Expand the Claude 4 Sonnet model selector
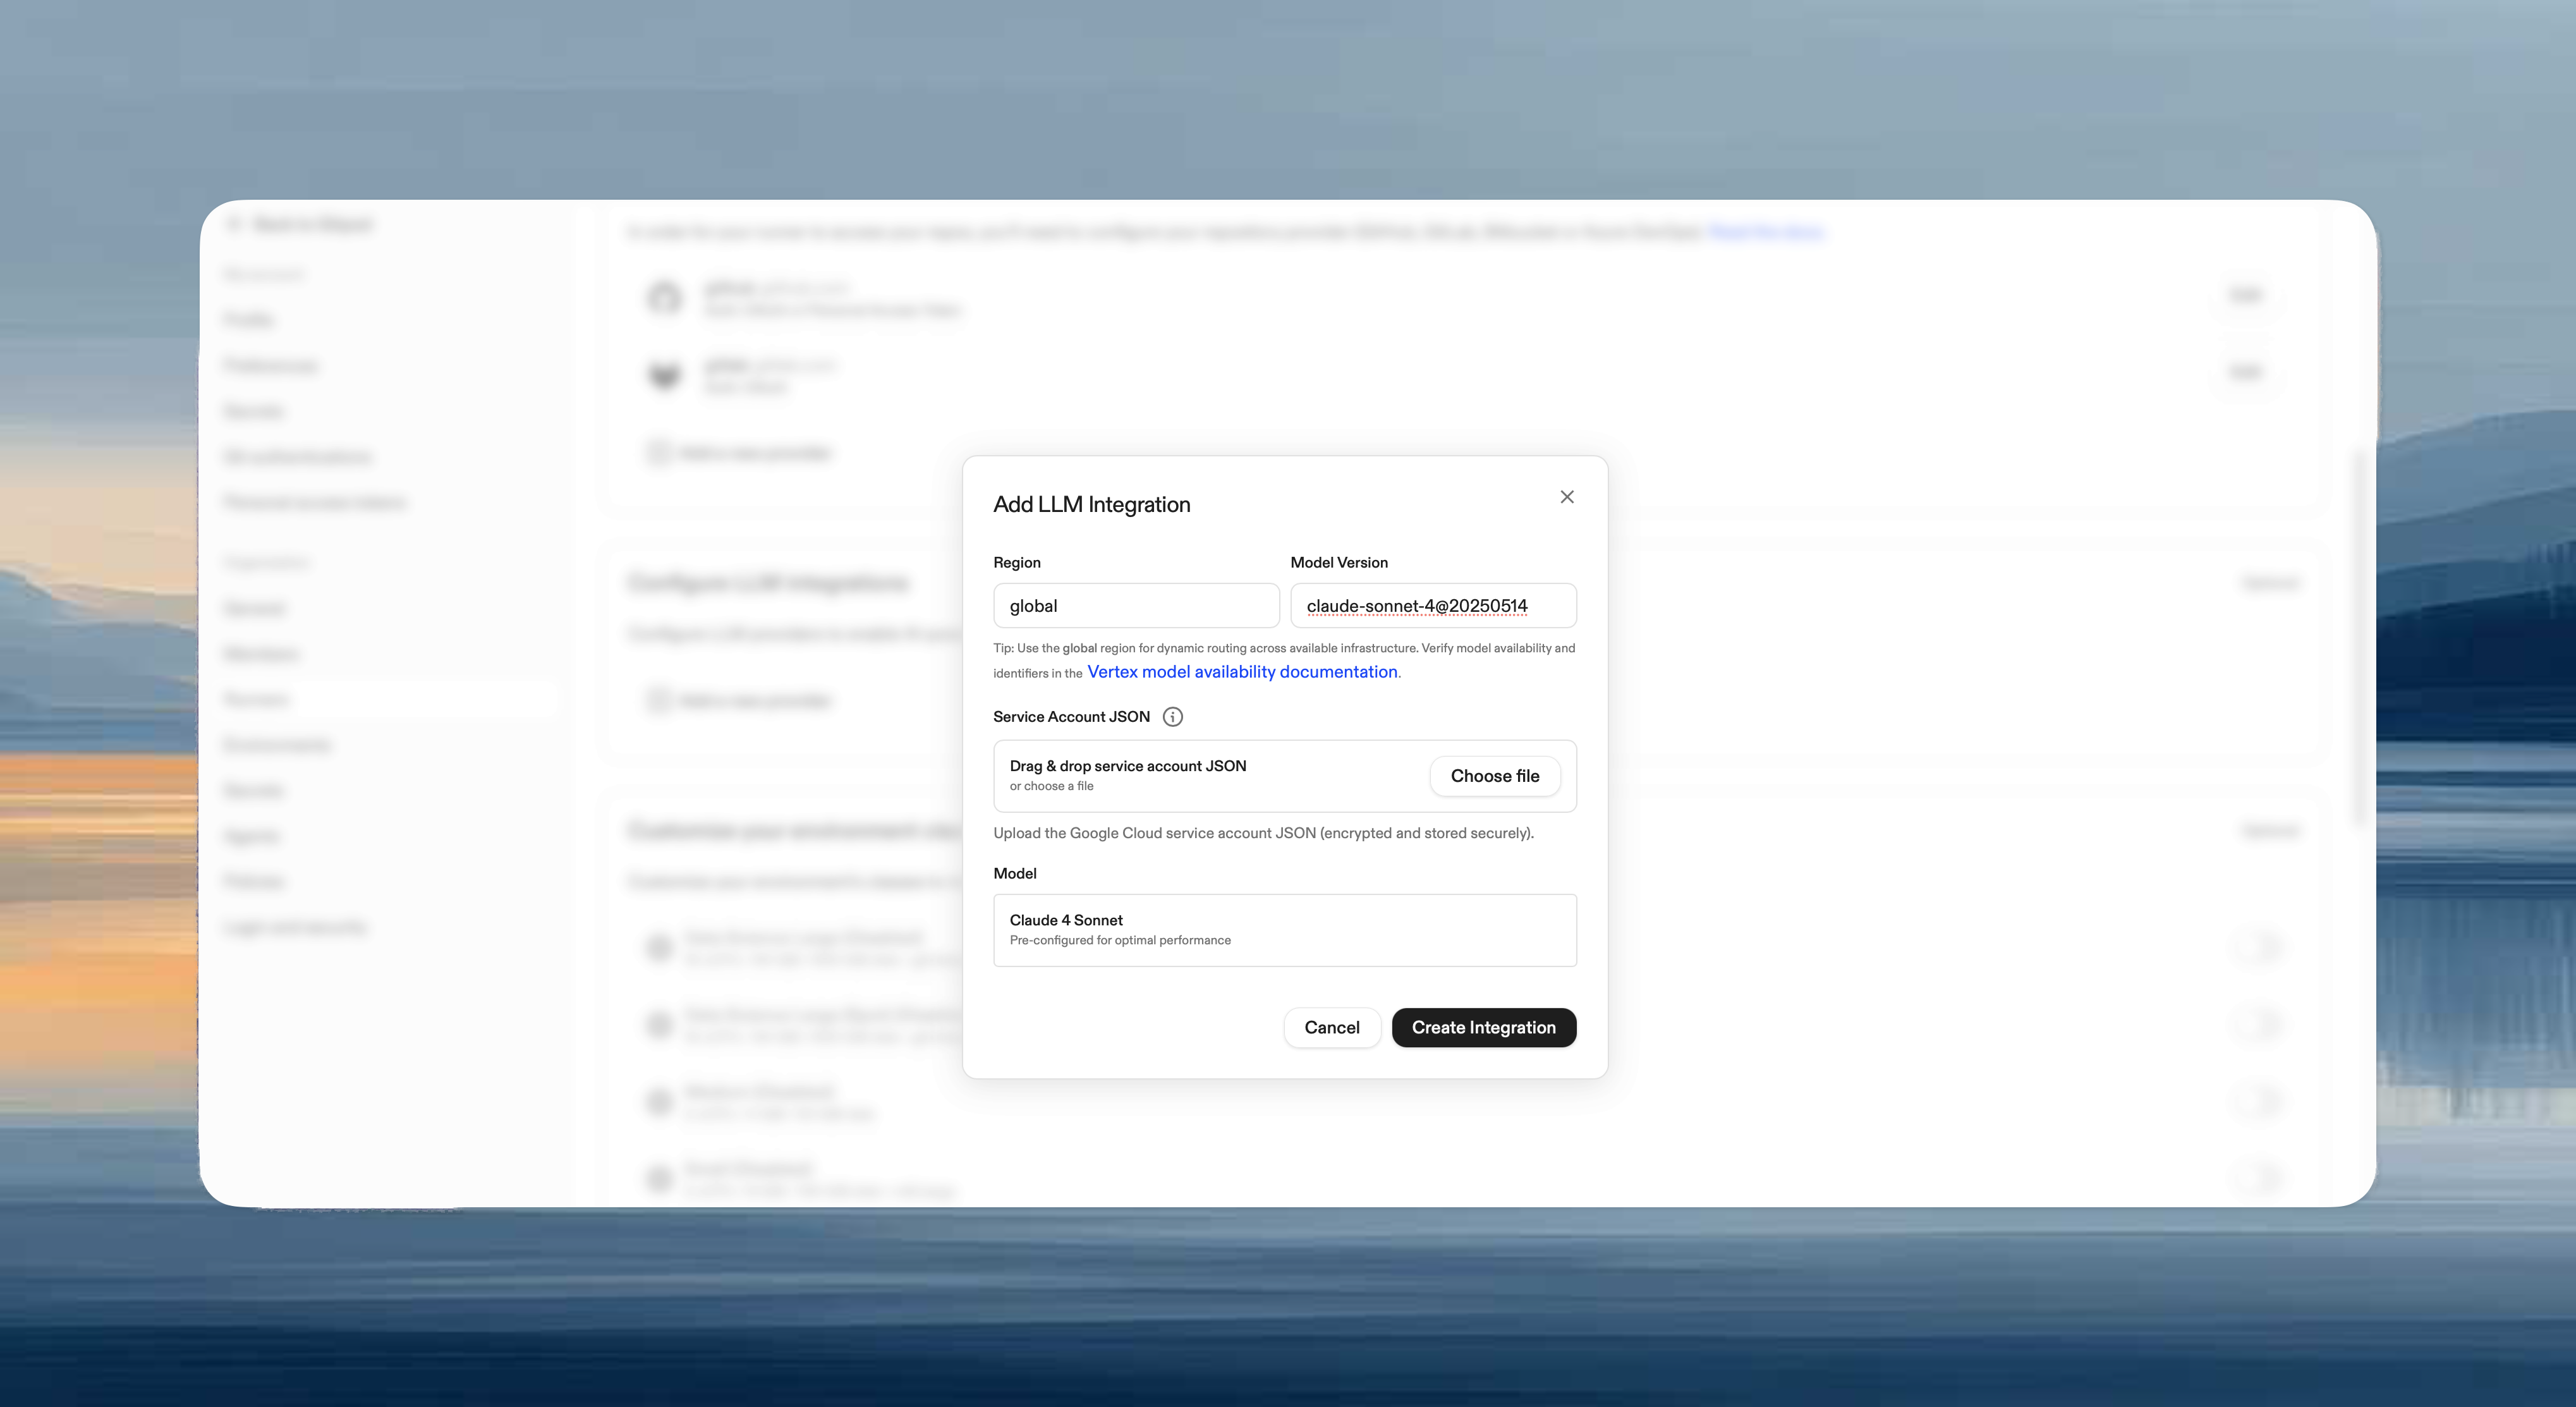 point(1284,929)
